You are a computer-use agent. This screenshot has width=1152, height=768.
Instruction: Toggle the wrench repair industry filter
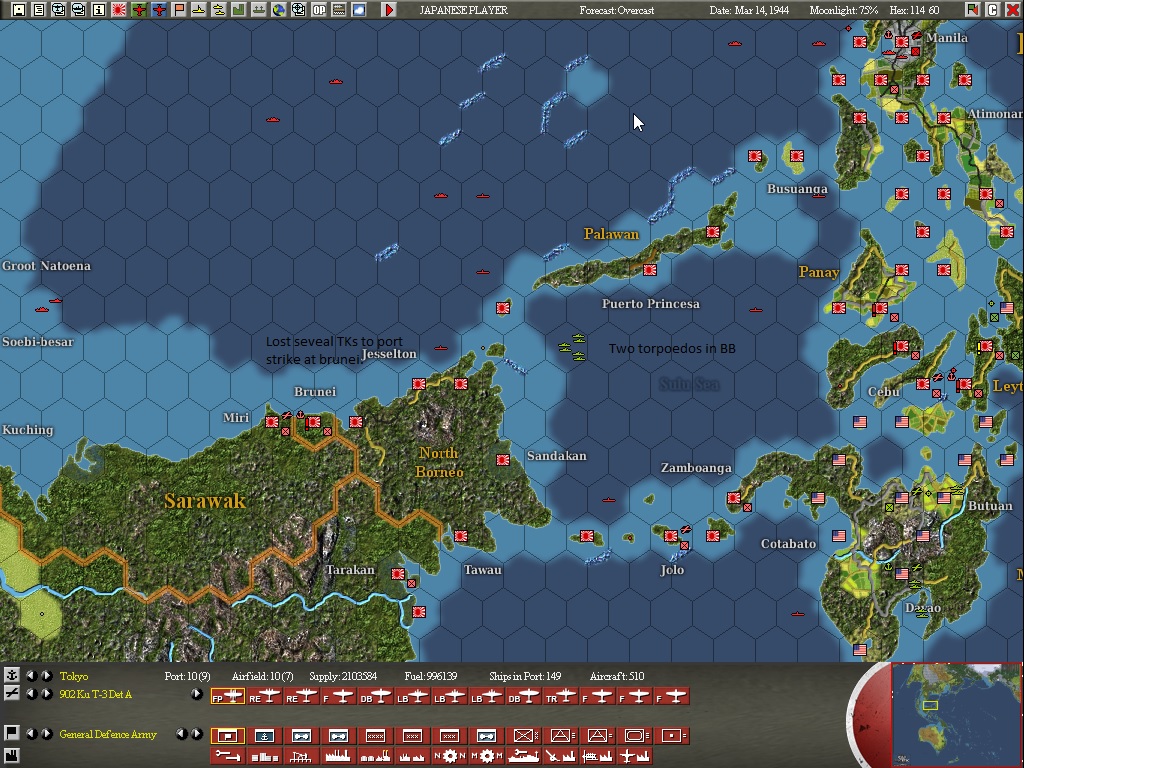(x=228, y=756)
